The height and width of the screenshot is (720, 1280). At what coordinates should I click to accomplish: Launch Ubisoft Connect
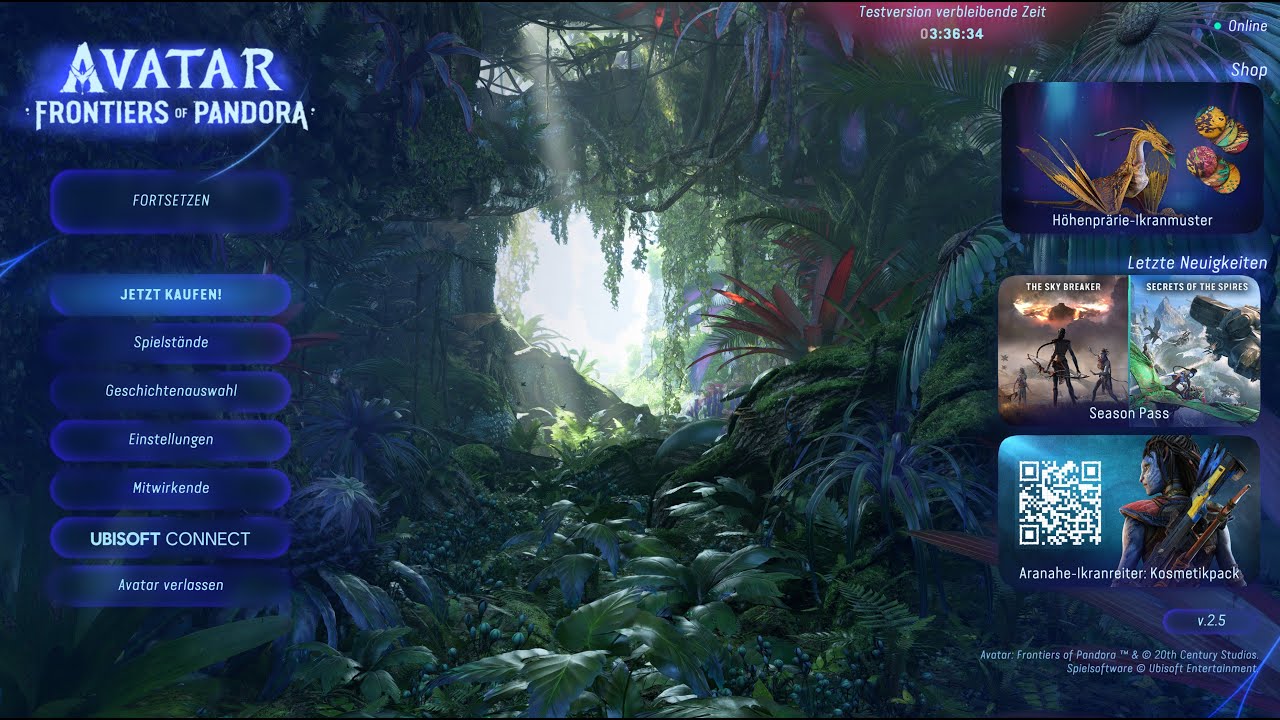171,538
